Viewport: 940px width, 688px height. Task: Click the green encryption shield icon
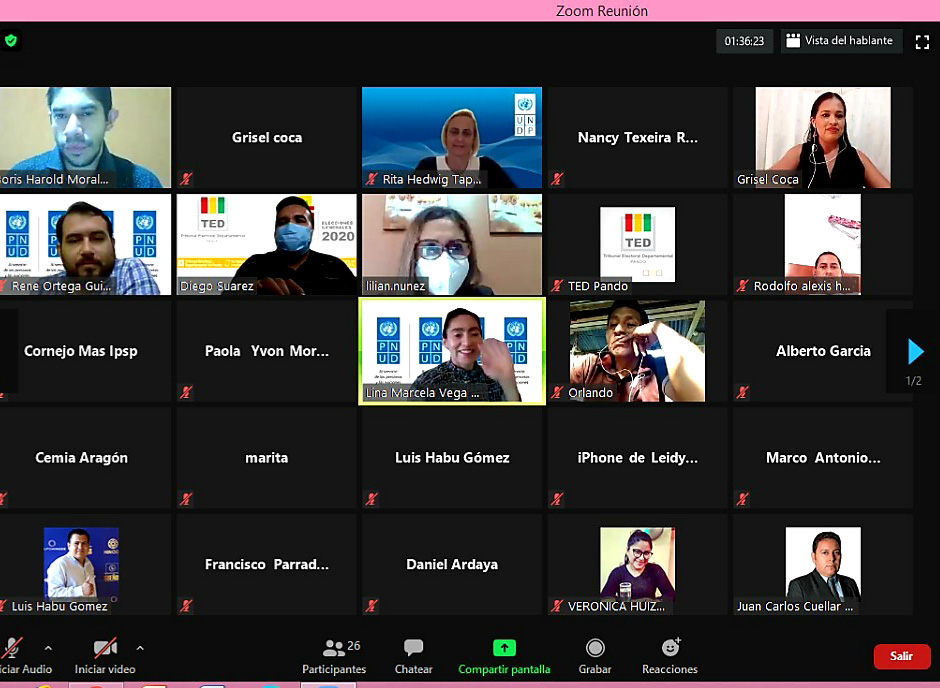[11, 41]
